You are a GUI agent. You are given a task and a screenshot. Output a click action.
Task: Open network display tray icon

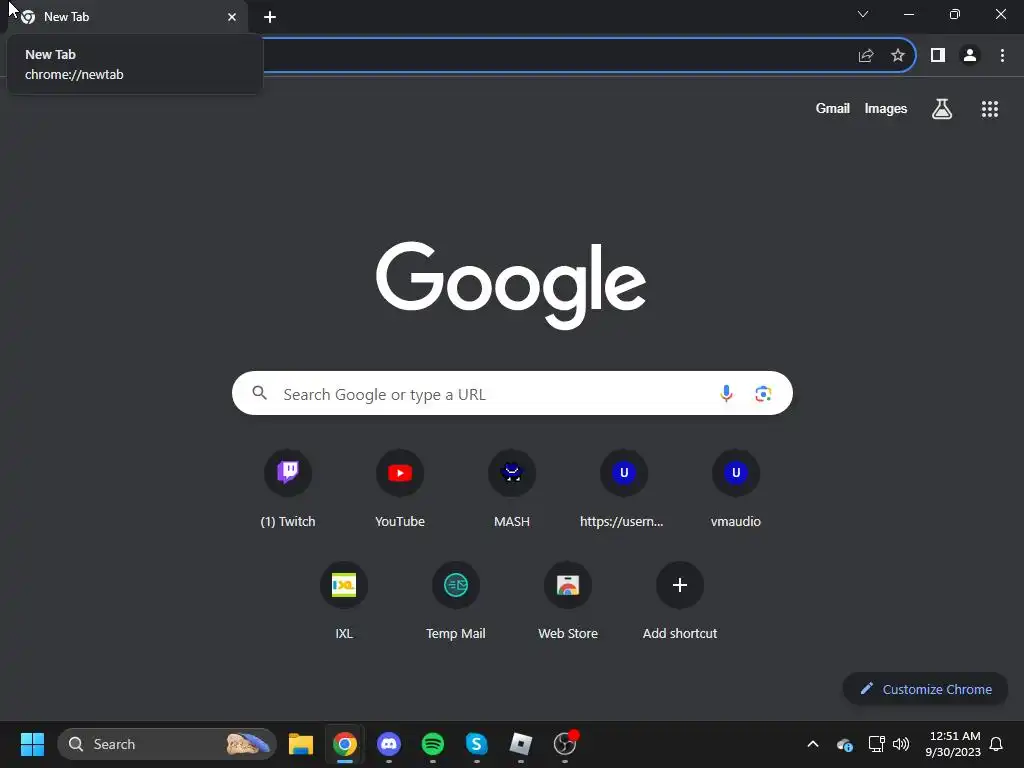point(876,744)
